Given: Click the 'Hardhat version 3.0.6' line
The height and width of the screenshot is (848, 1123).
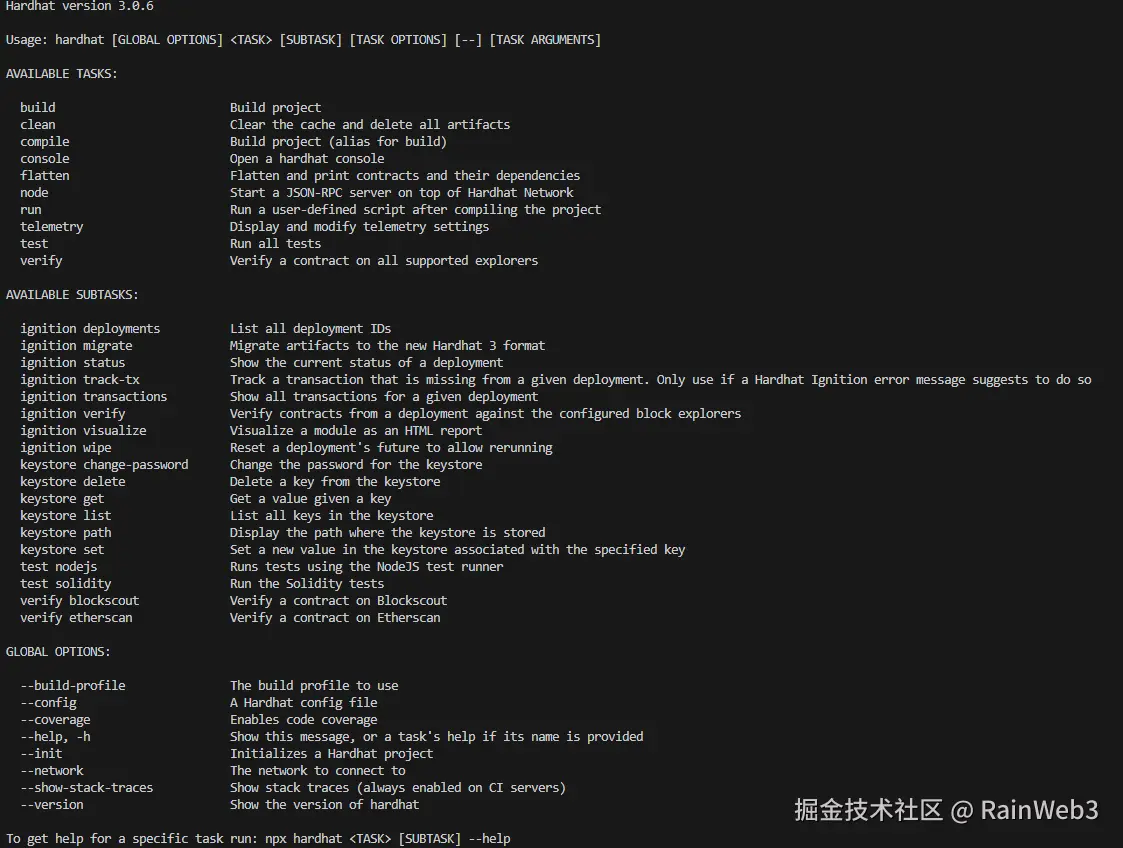Looking at the screenshot, I should (x=80, y=6).
